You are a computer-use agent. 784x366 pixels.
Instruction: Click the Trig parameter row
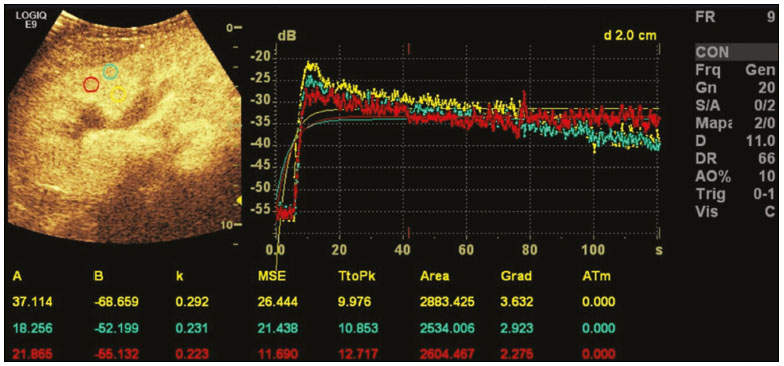[x=736, y=194]
